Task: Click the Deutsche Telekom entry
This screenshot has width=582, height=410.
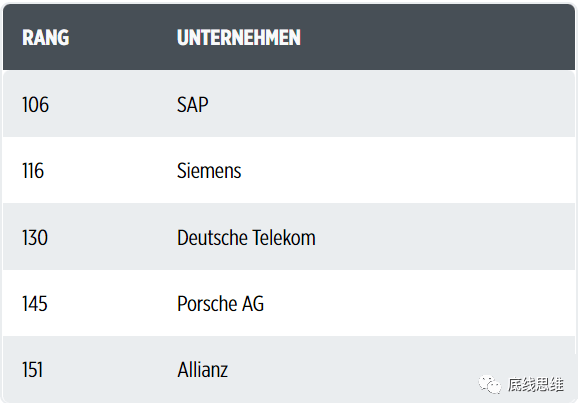Action: (246, 237)
